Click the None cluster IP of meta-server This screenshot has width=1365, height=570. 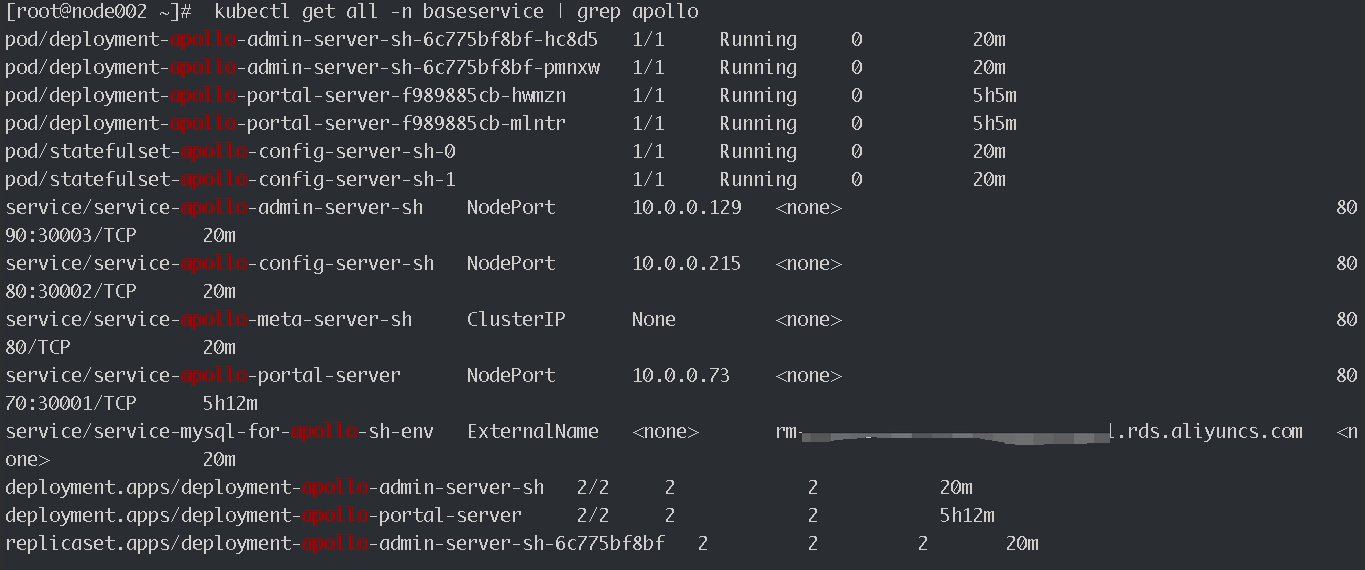(654, 320)
